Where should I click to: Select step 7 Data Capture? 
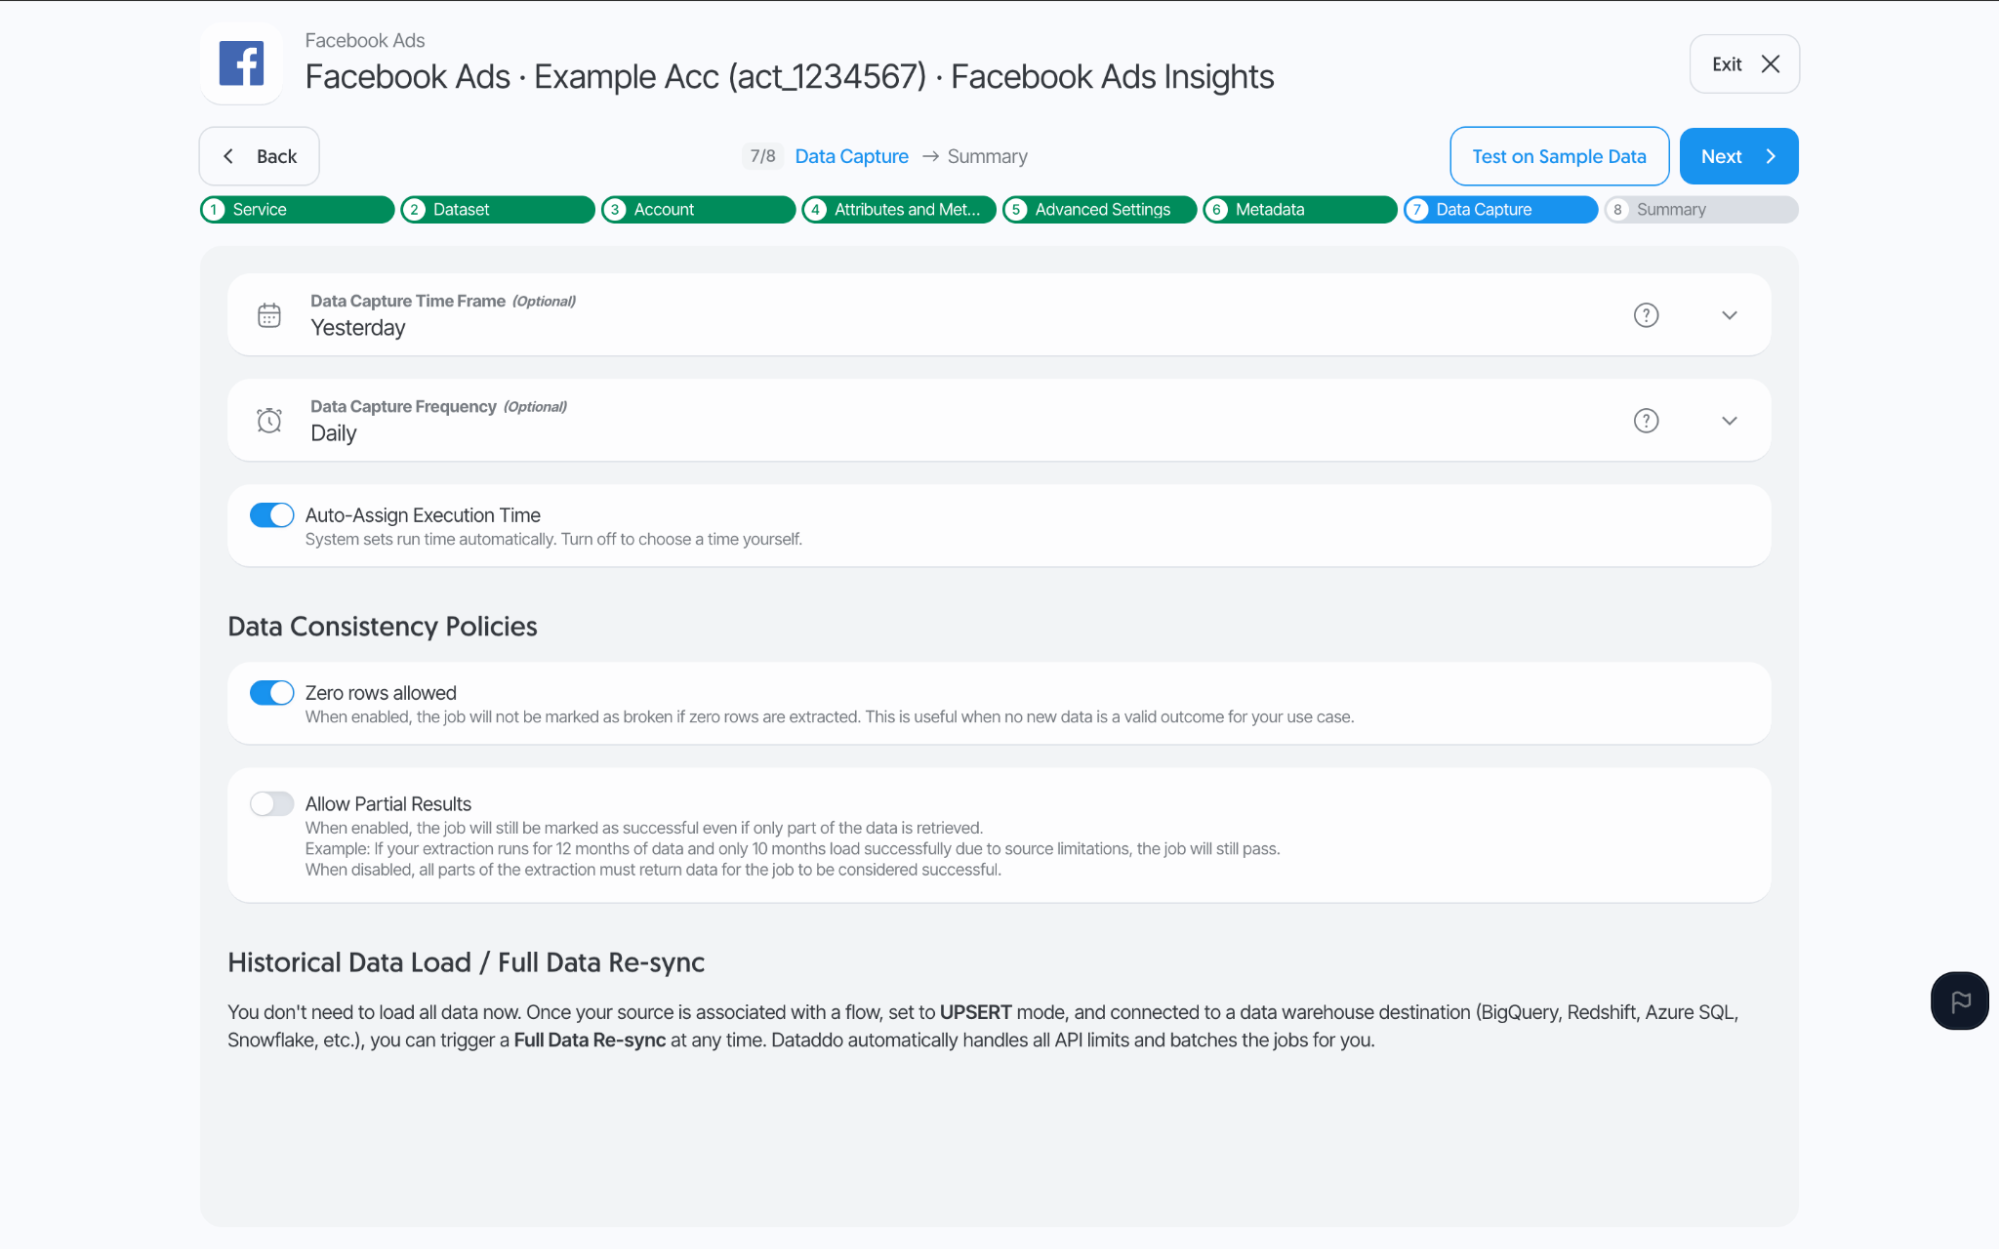point(1500,209)
